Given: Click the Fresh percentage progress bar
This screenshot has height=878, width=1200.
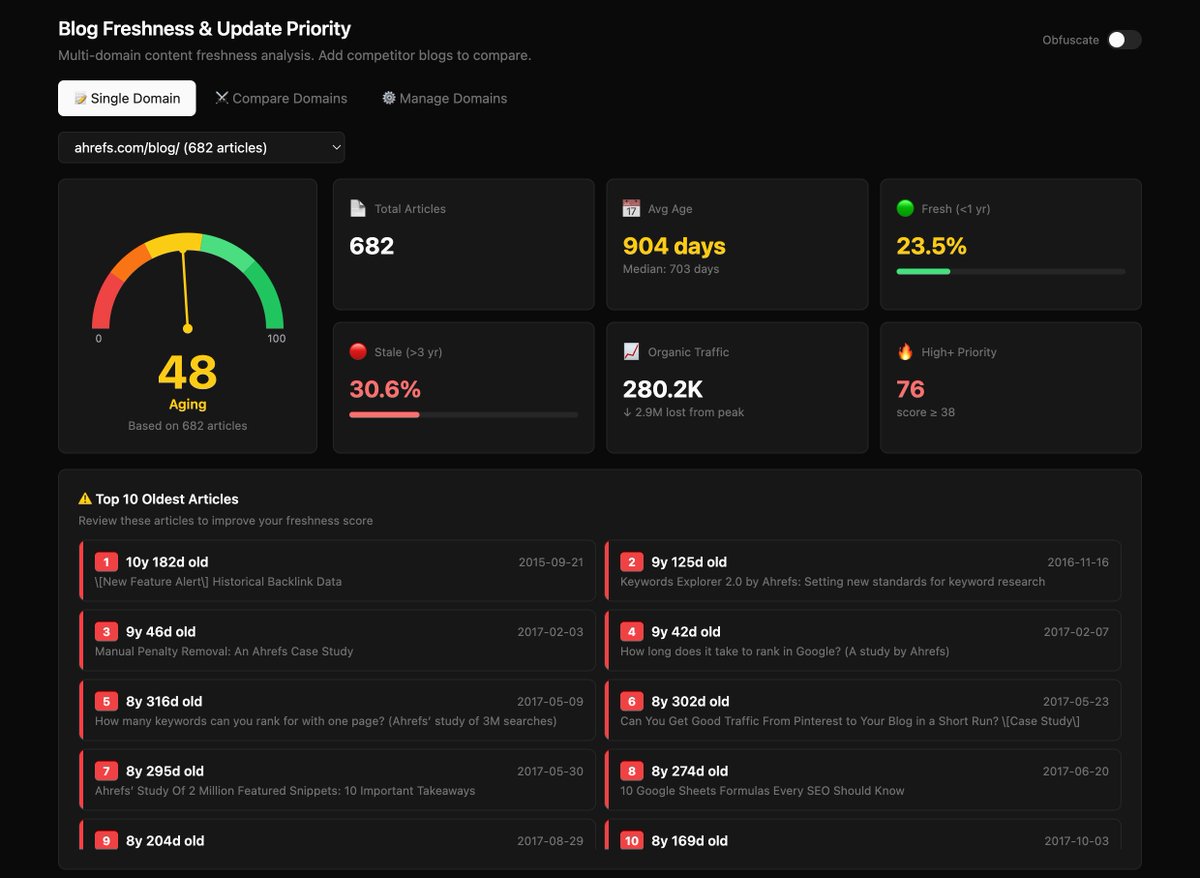Looking at the screenshot, I should [x=1011, y=271].
